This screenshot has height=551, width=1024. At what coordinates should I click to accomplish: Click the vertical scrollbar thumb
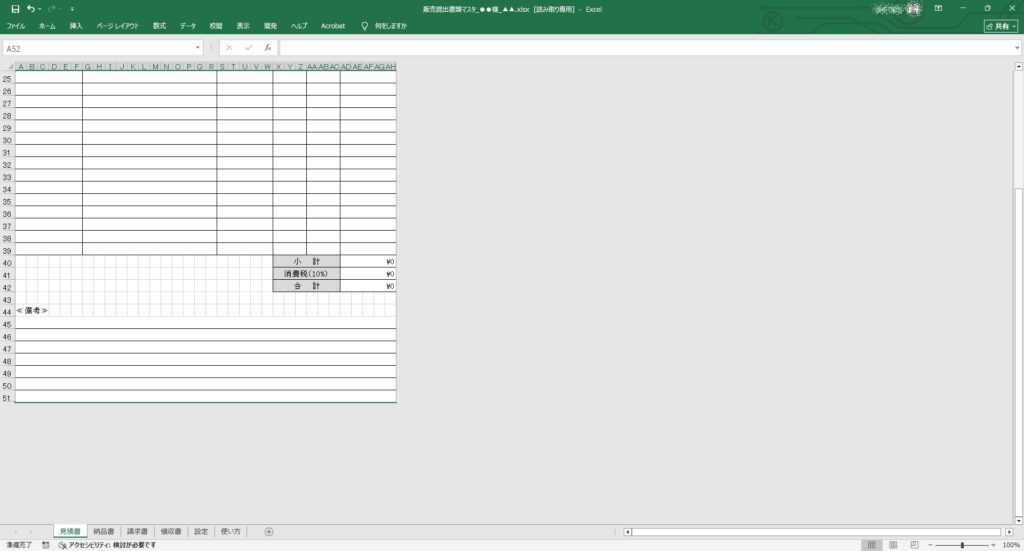coord(1018,351)
